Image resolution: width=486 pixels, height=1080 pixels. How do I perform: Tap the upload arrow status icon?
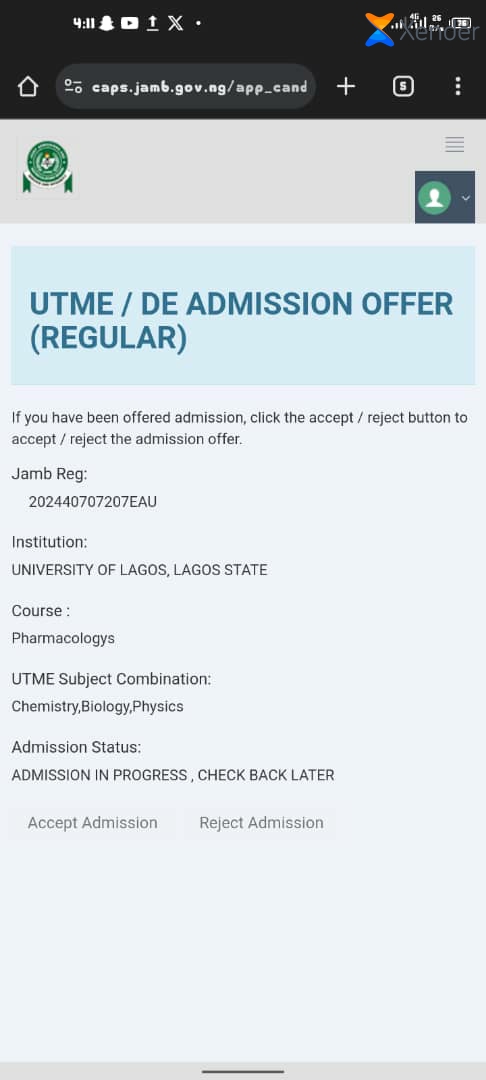point(153,23)
